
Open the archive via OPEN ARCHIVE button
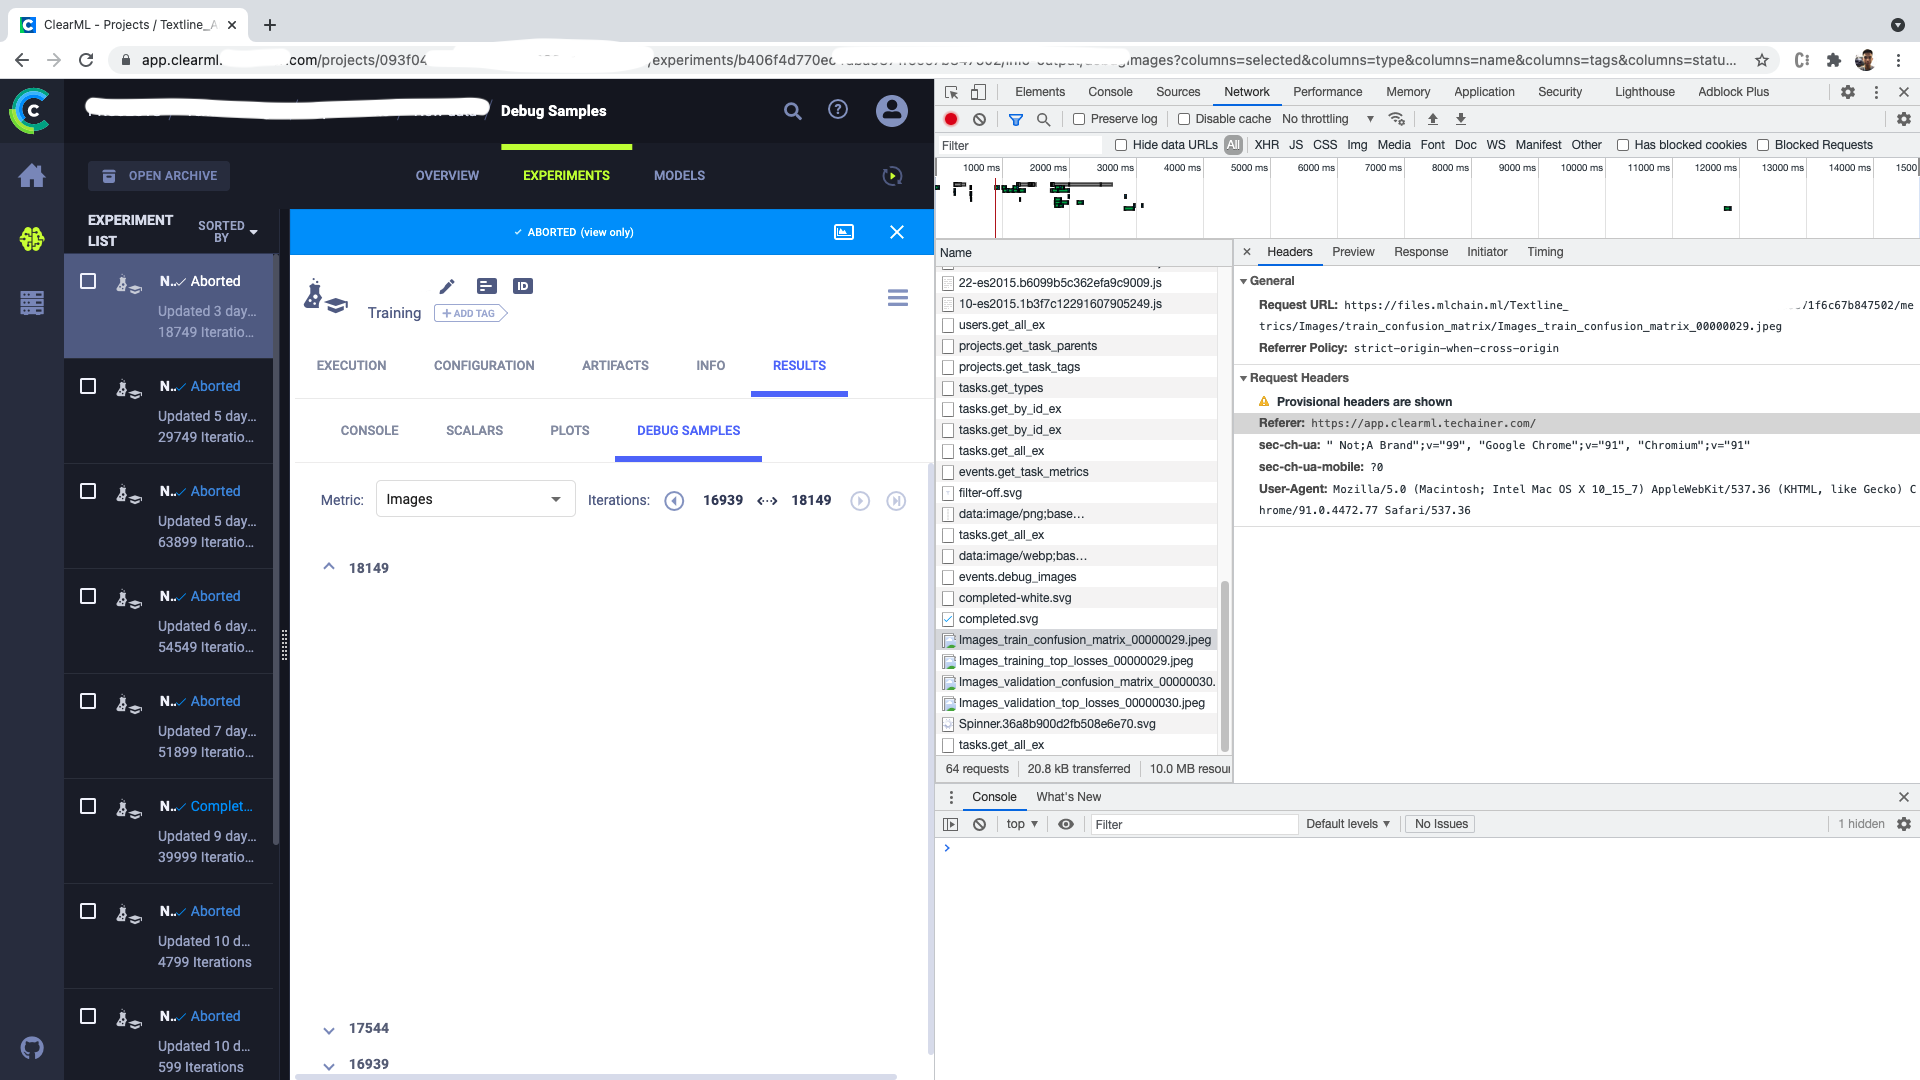pyautogui.click(x=159, y=175)
